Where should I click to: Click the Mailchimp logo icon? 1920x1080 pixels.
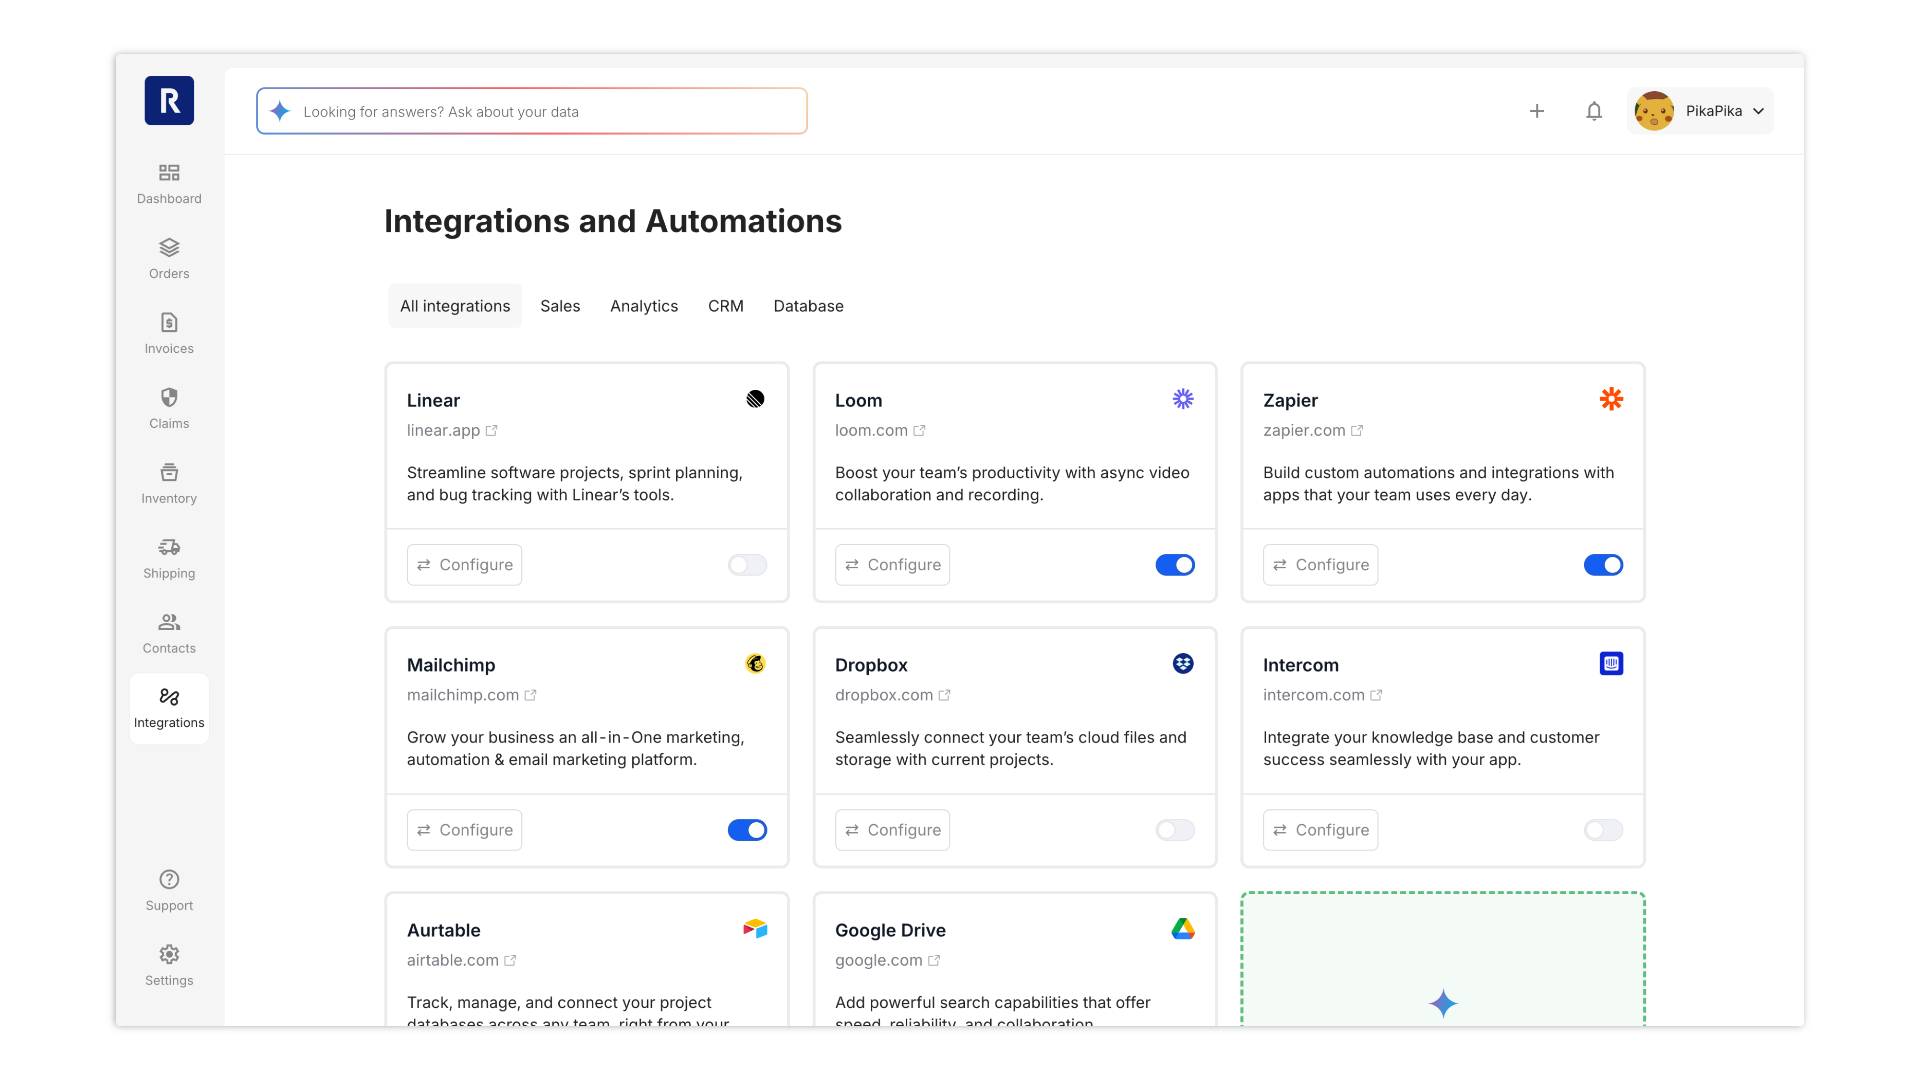[x=755, y=664]
